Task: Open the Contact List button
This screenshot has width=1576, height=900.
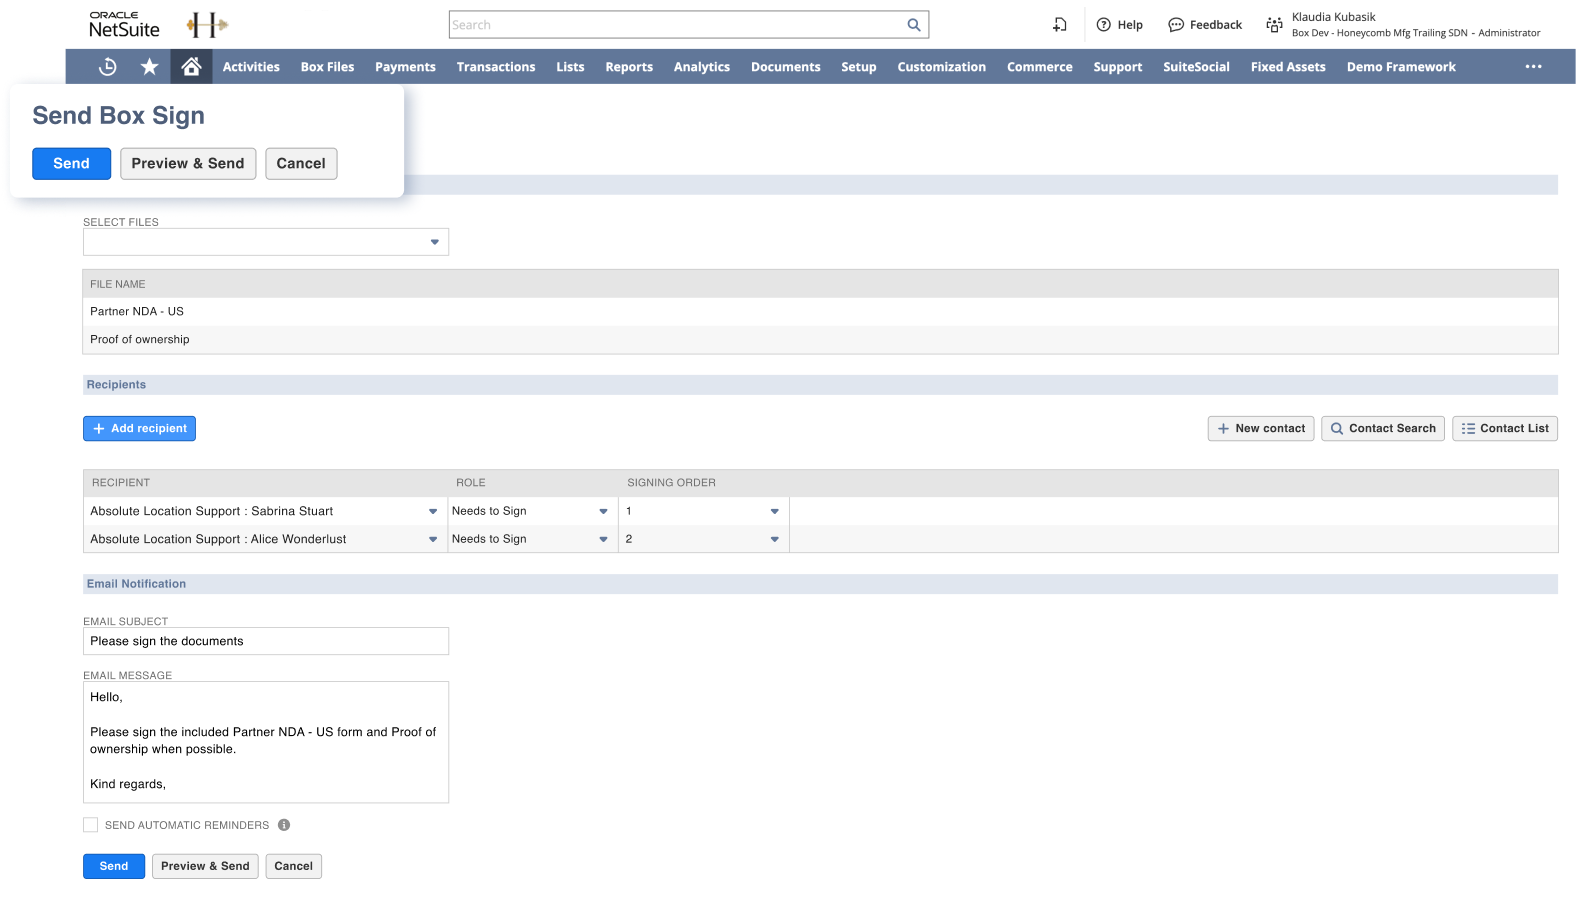Action: tap(1504, 428)
